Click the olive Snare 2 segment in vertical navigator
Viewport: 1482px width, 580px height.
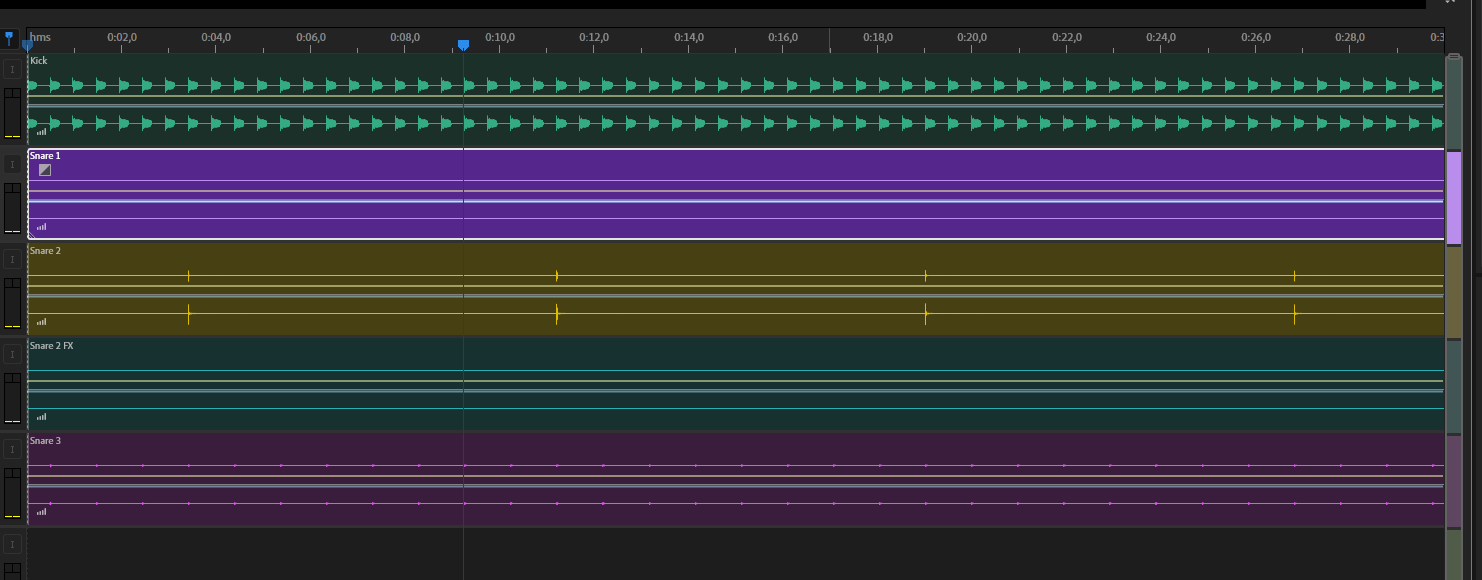(x=1454, y=292)
